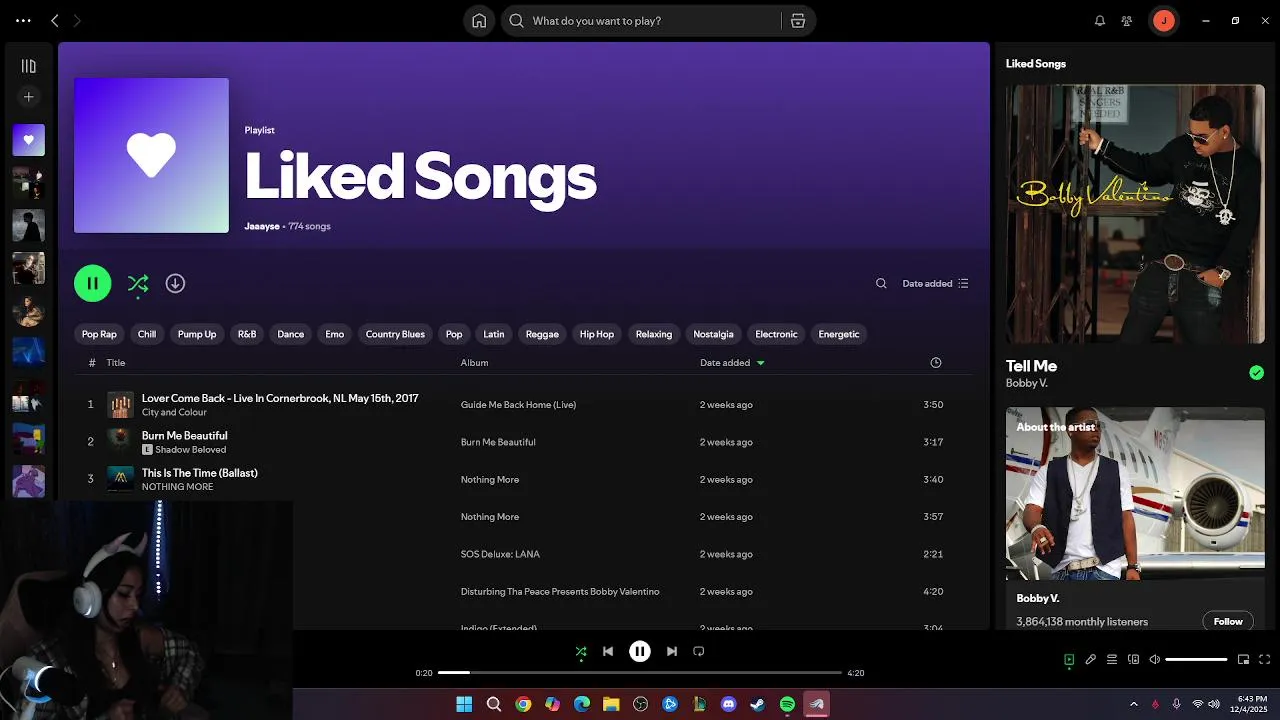Open the three-dots app menu
Image resolution: width=1280 pixels, height=720 pixels.
click(x=23, y=20)
